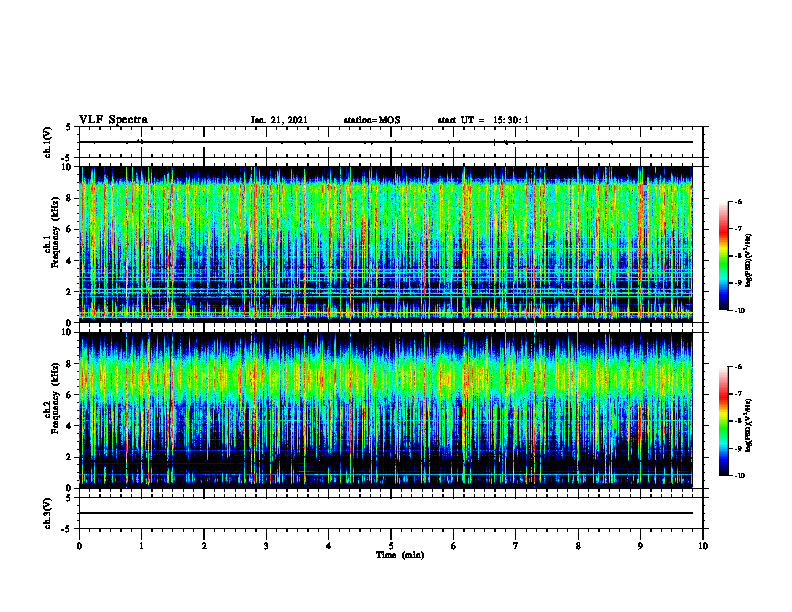This screenshot has height=612, width=792.
Task: Click time axis tick label "8"
Action: click(578, 546)
